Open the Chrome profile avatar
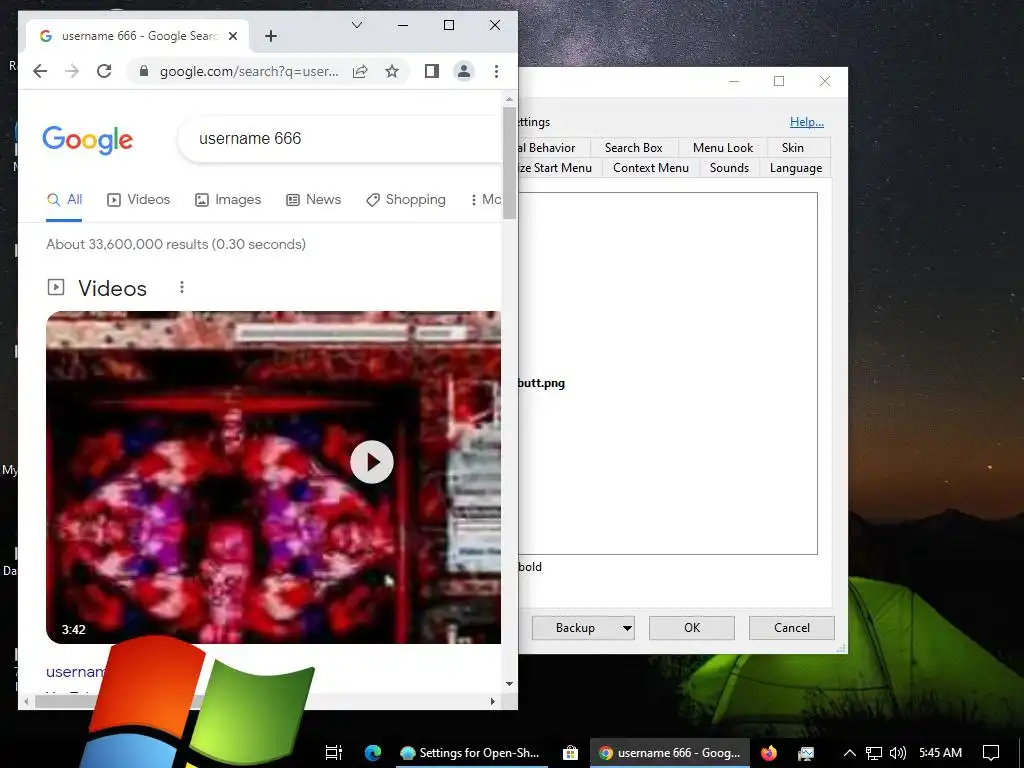Screen dimensions: 1024x768 tap(464, 71)
